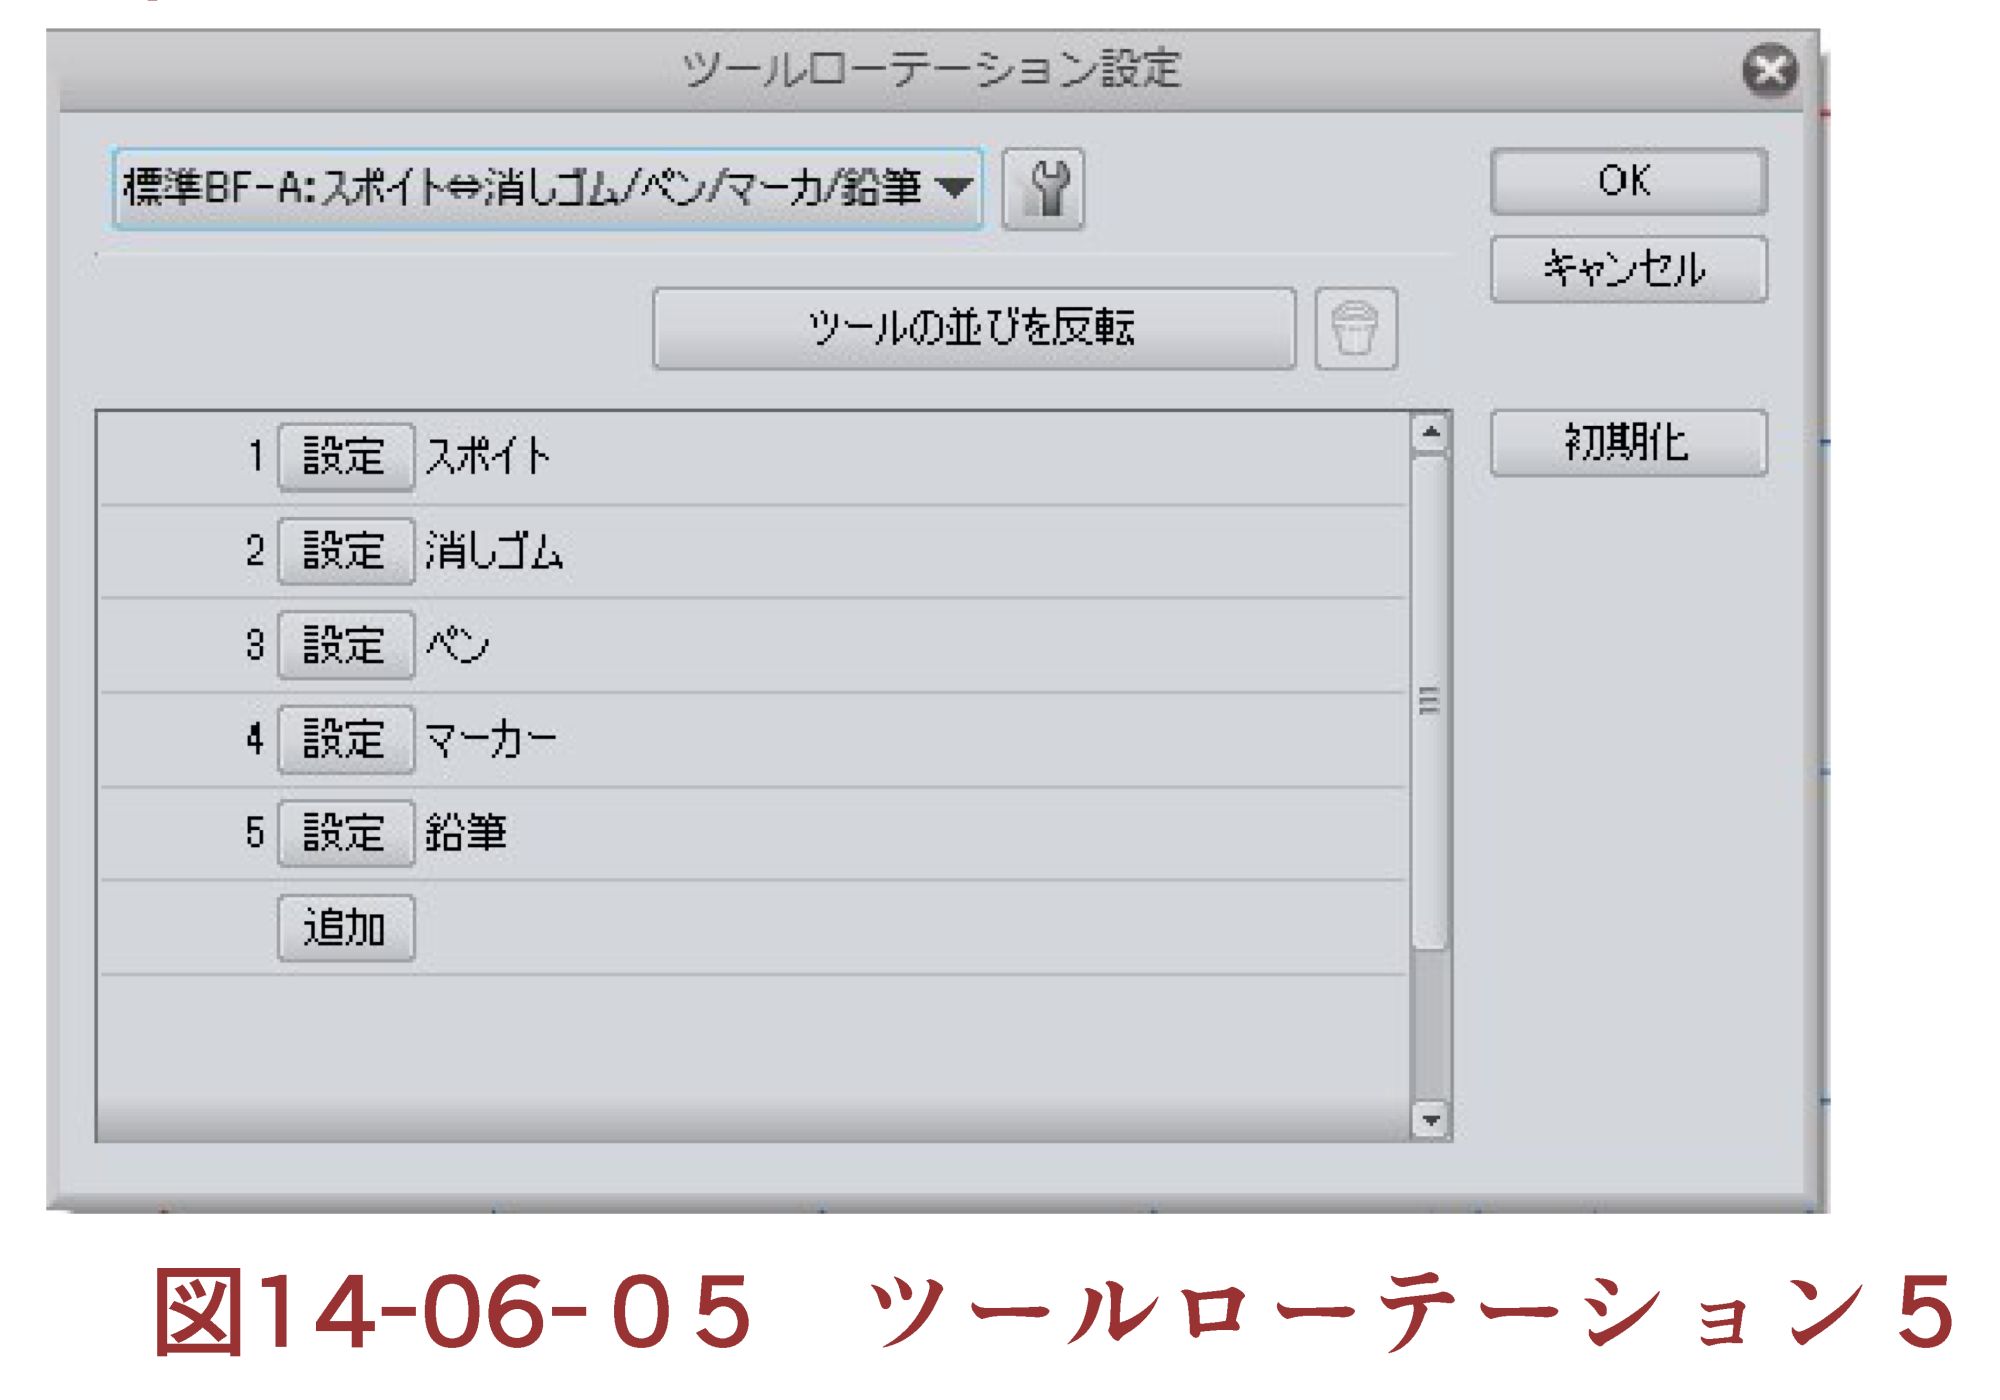Image resolution: width=2000 pixels, height=1400 pixels.
Task: Close the ツールローテーション設定 dialog
Action: tap(1769, 70)
